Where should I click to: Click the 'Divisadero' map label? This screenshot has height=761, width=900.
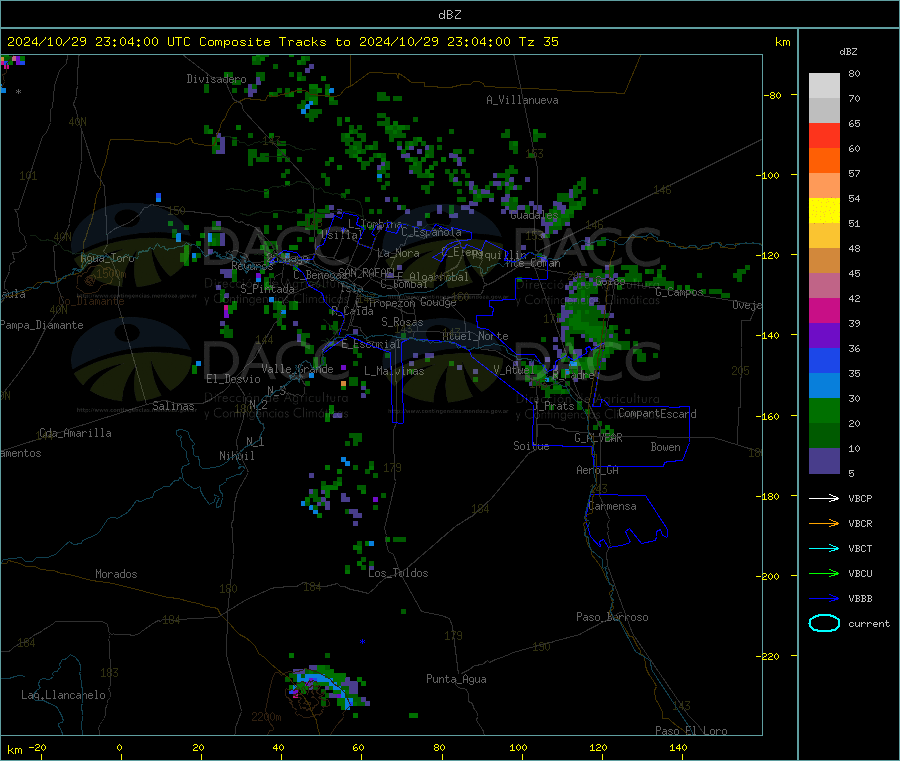click(x=216, y=79)
